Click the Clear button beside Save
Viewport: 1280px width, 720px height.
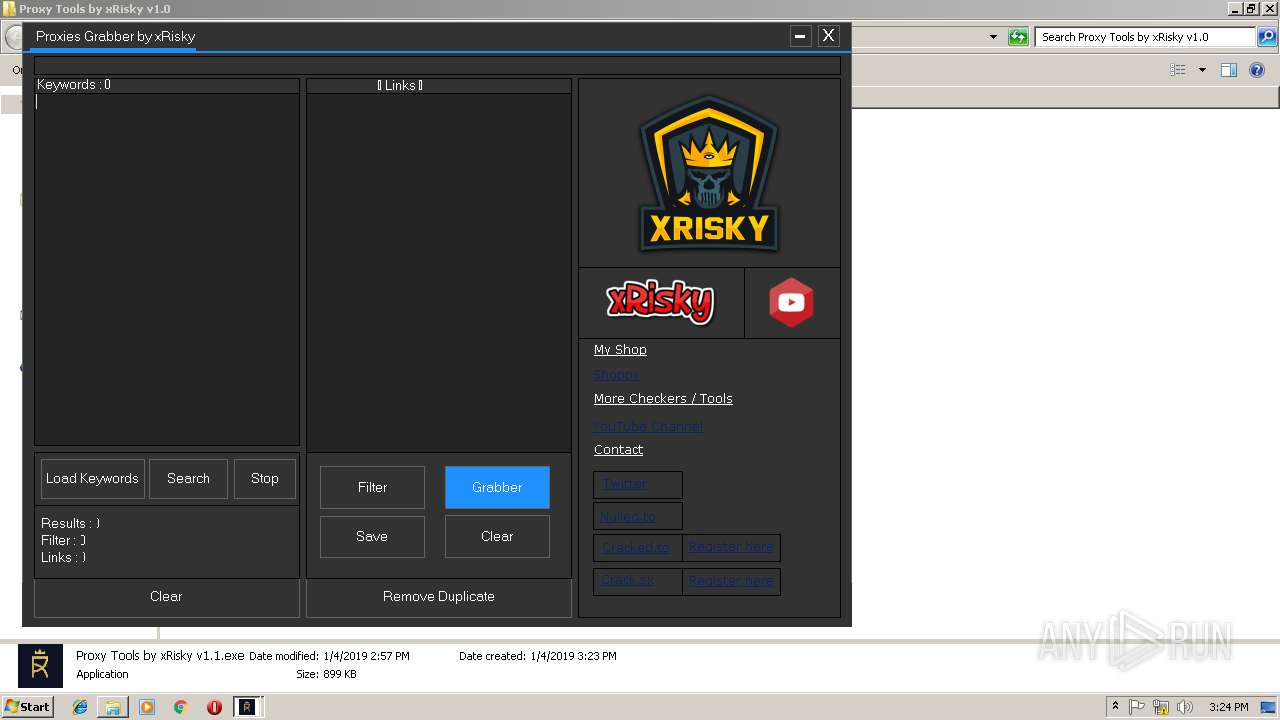[497, 537]
